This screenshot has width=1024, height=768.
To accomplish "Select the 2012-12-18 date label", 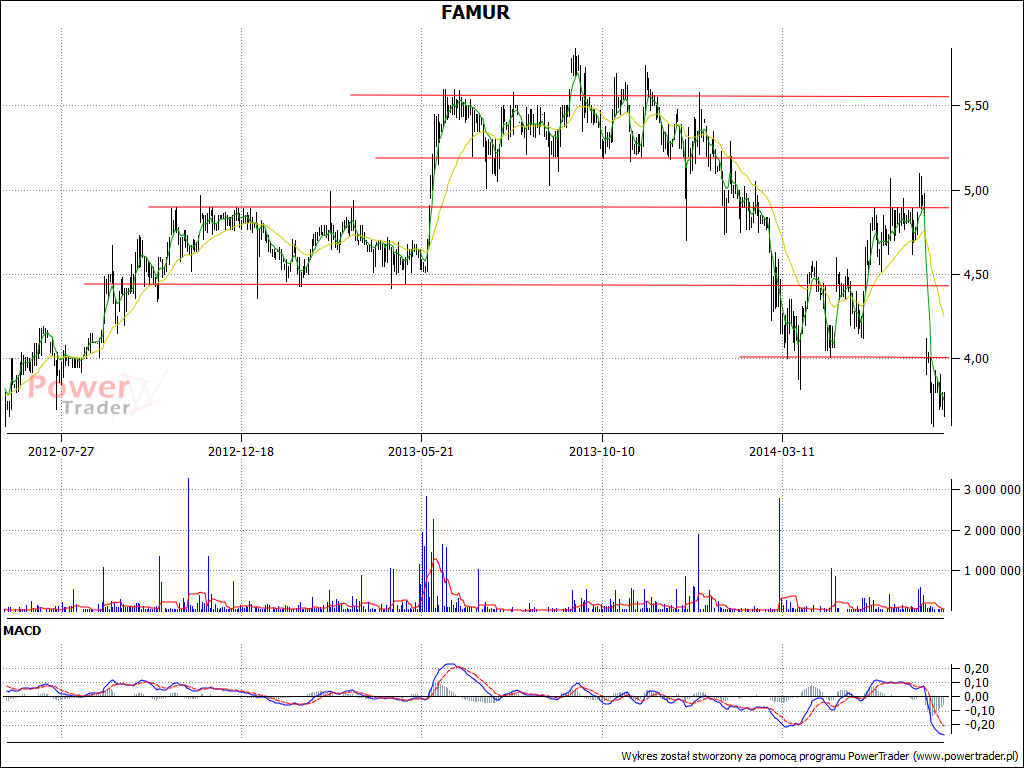I will 241,451.
